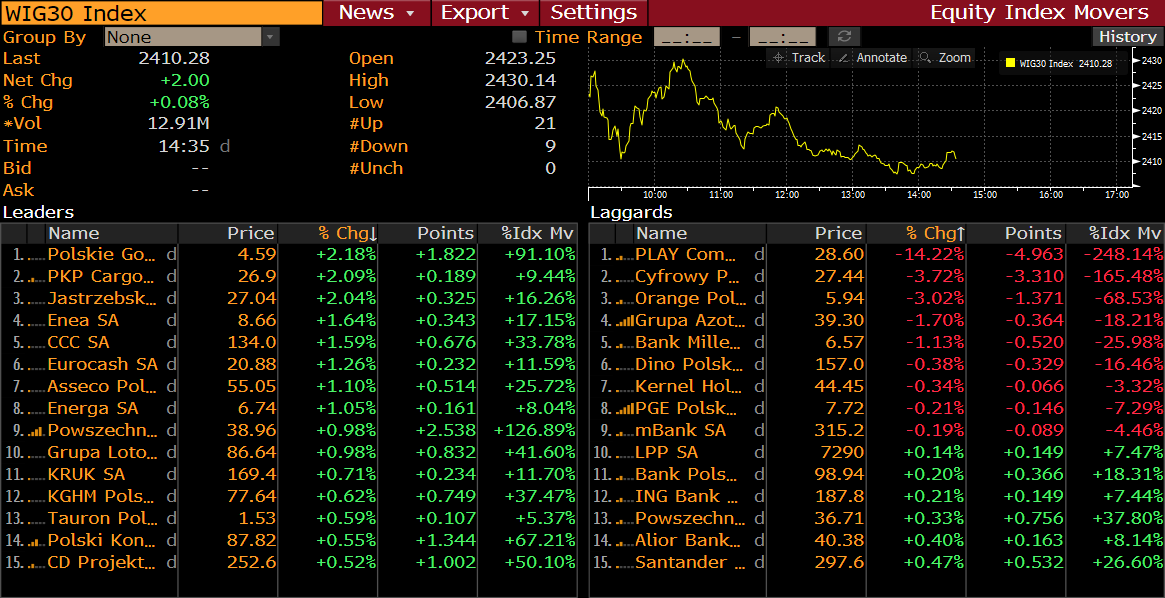
Task: Sort Laggards by %Idx Mv column header
Action: click(1125, 233)
